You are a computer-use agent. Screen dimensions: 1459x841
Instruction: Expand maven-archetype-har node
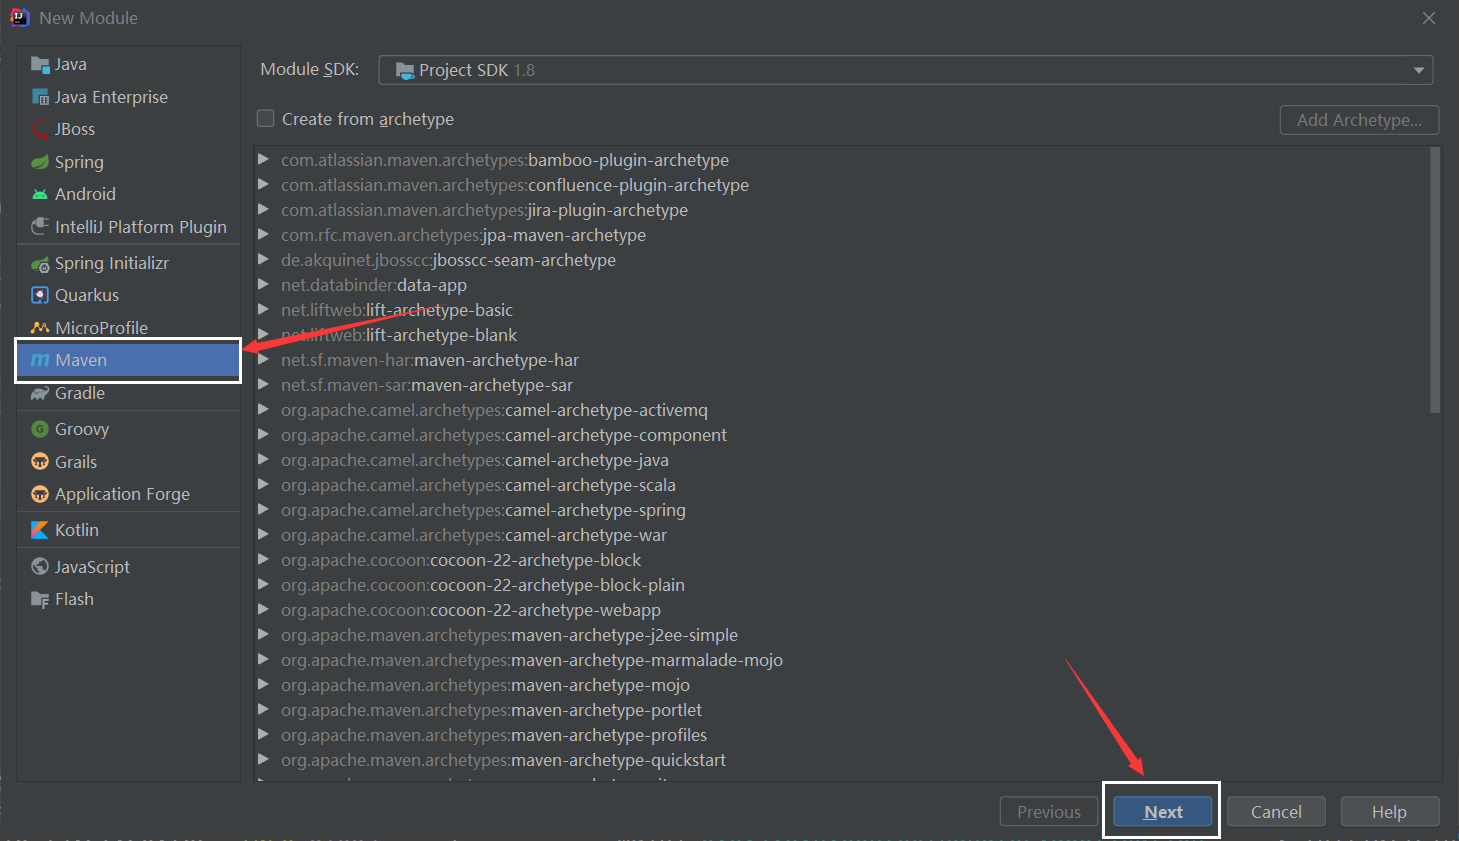click(263, 359)
